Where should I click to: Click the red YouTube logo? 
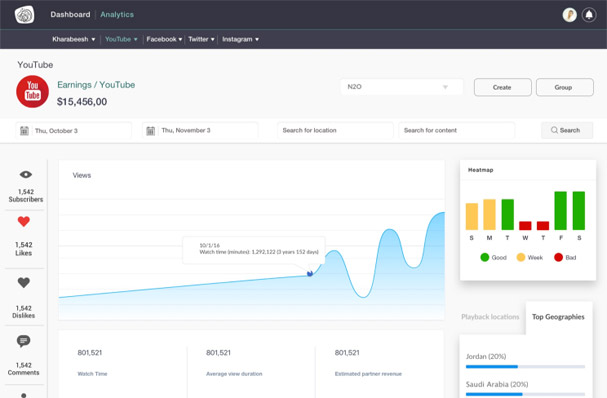(33, 91)
